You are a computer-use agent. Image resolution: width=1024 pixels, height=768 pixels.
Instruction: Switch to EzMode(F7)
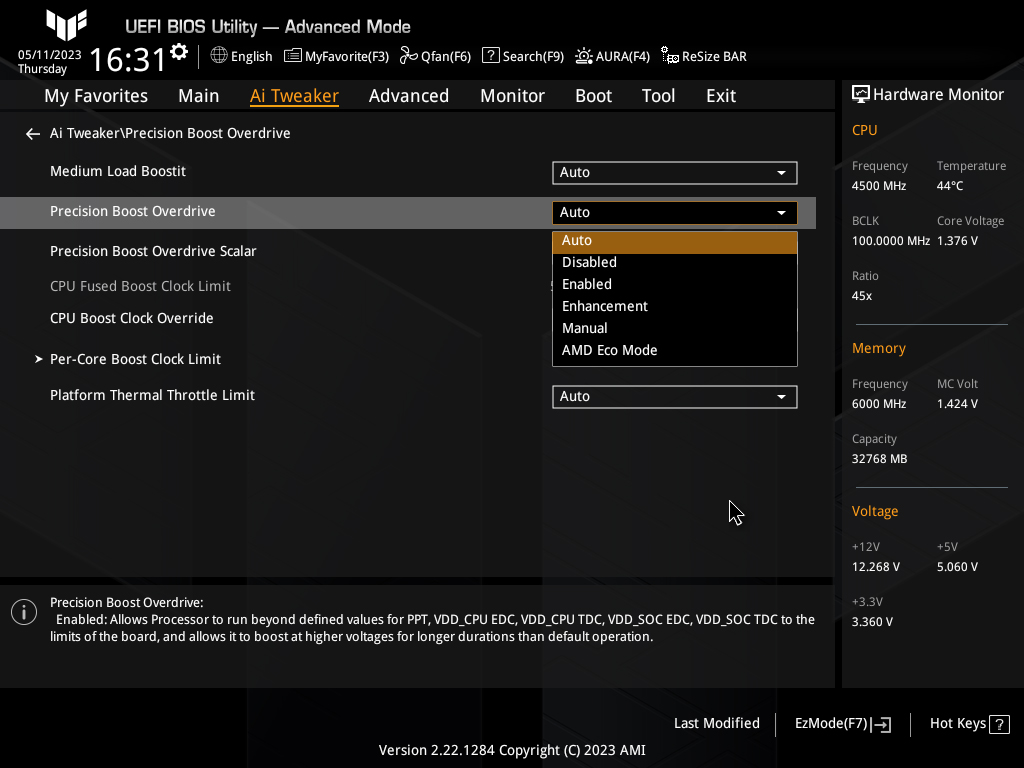coord(842,724)
